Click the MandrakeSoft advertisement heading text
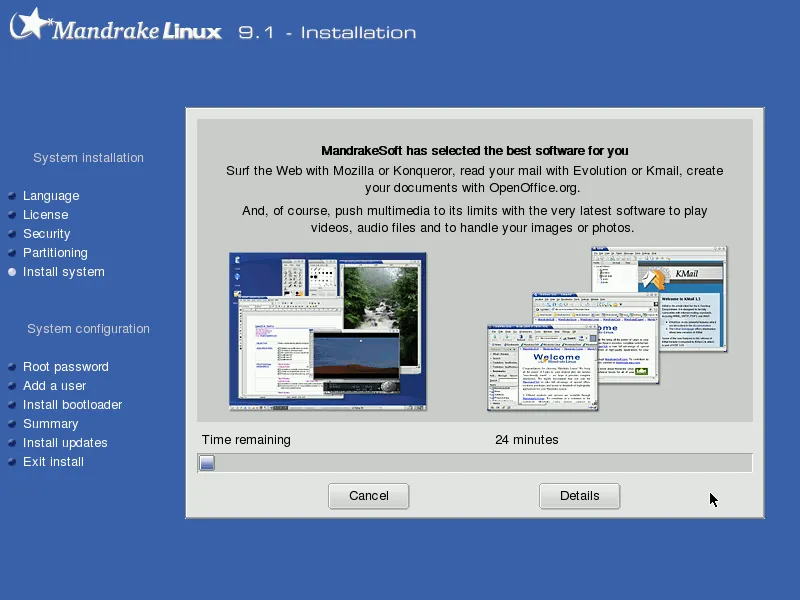 (475, 151)
